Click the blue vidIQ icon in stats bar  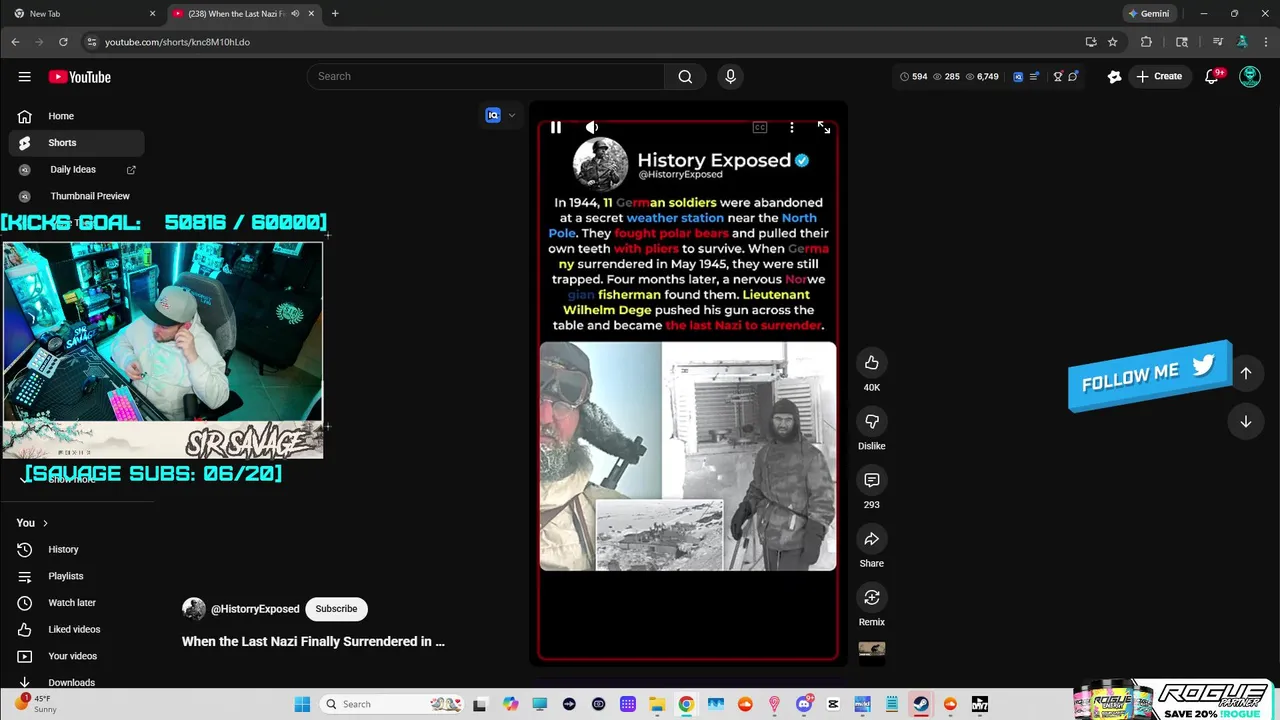coord(1018,77)
